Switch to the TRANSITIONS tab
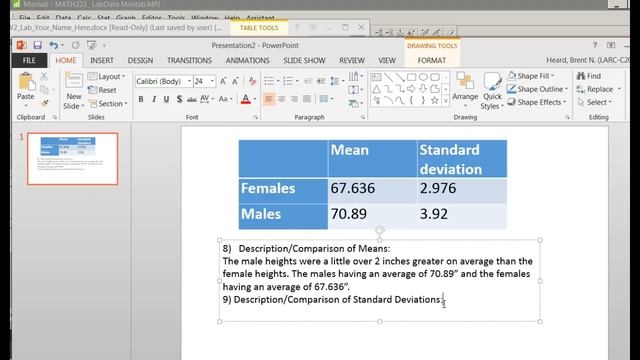 pyautogui.click(x=189, y=60)
